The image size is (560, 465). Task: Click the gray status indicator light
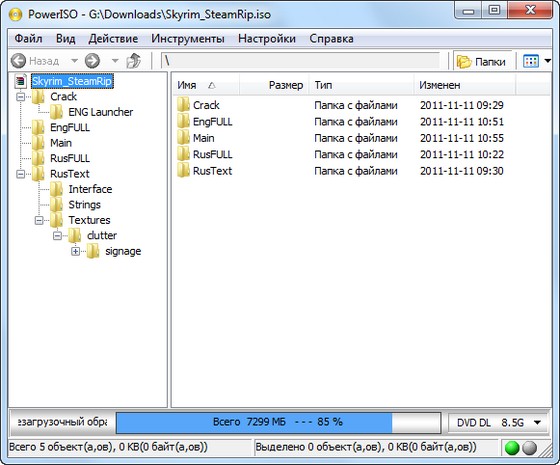click(530, 448)
